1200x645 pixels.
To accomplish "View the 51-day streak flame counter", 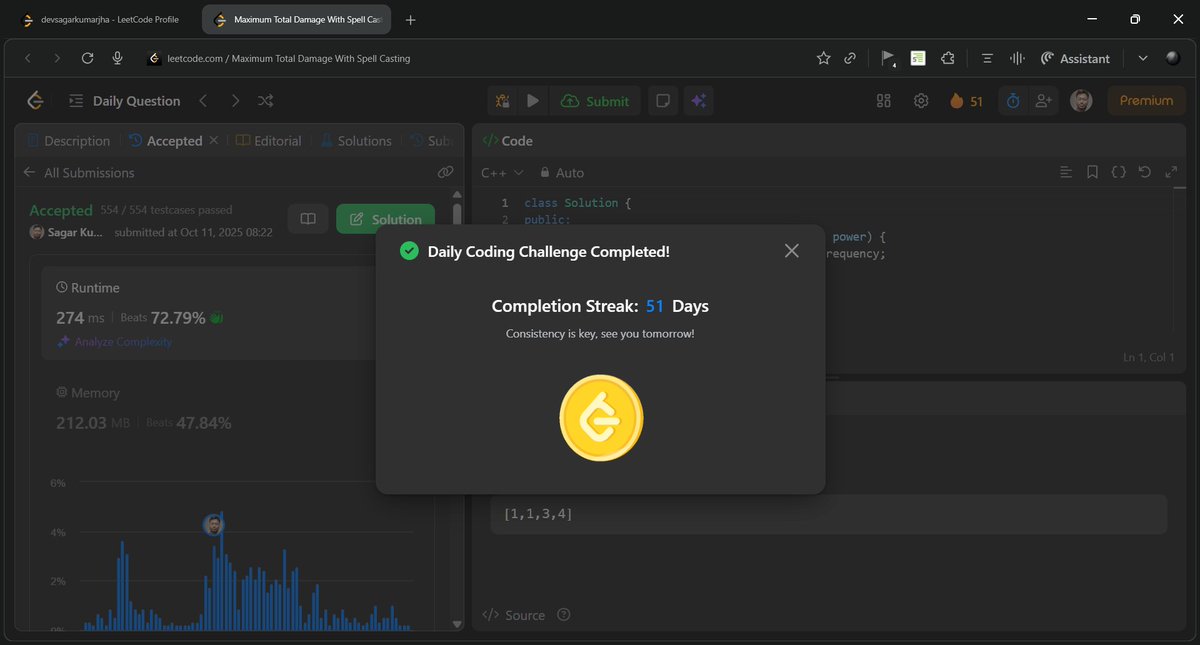I will pos(966,101).
